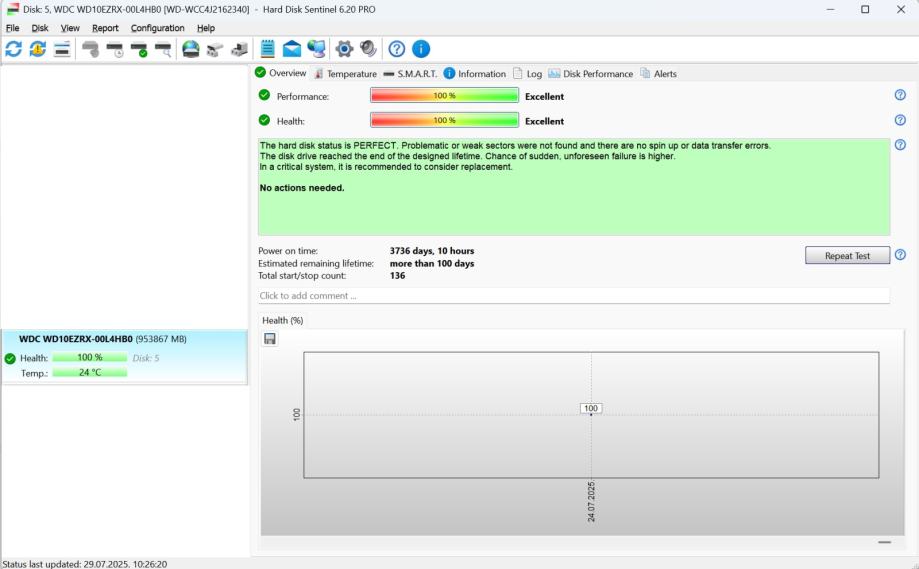Open the report notepad icon in toolbar
The image size is (919, 569).
(x=268, y=49)
